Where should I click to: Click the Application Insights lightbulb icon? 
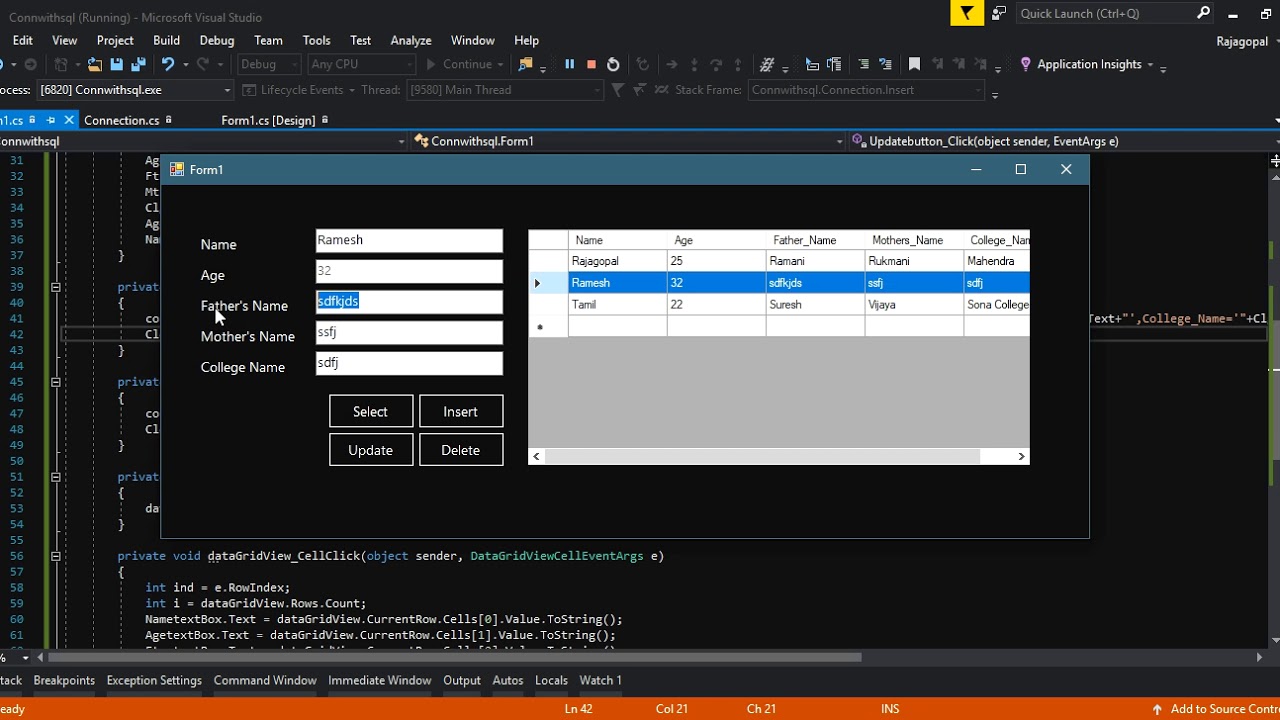(1025, 64)
